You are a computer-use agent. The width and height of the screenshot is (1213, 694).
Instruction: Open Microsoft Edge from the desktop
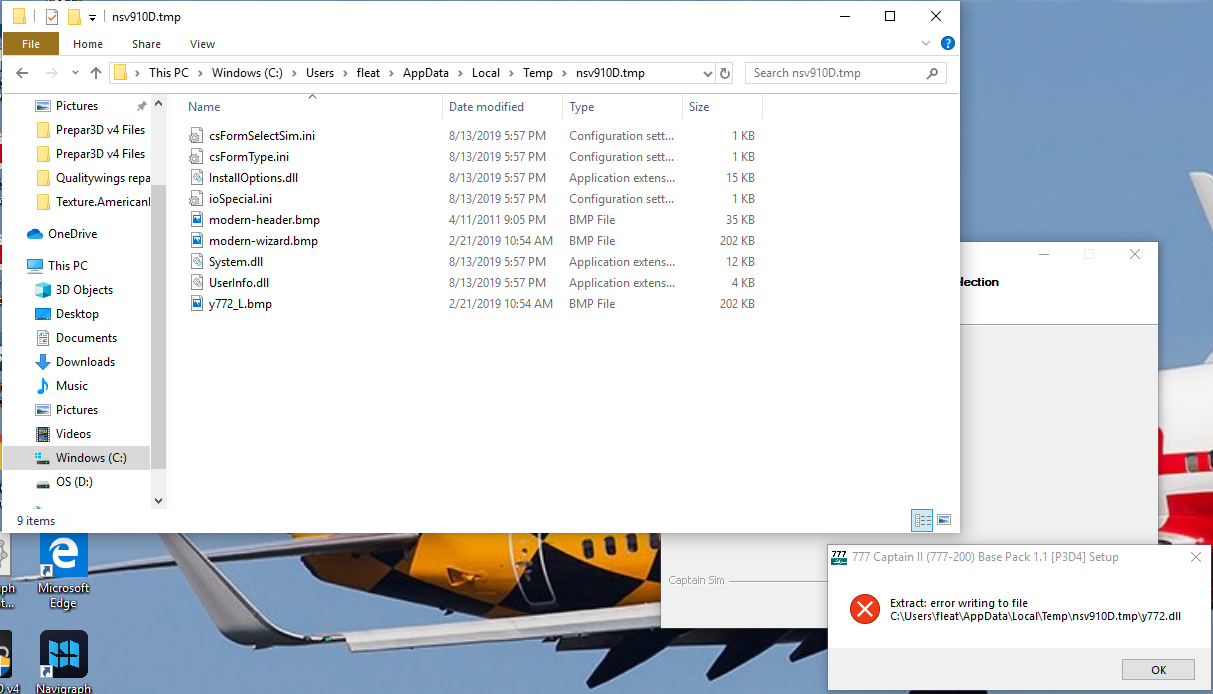[63, 557]
